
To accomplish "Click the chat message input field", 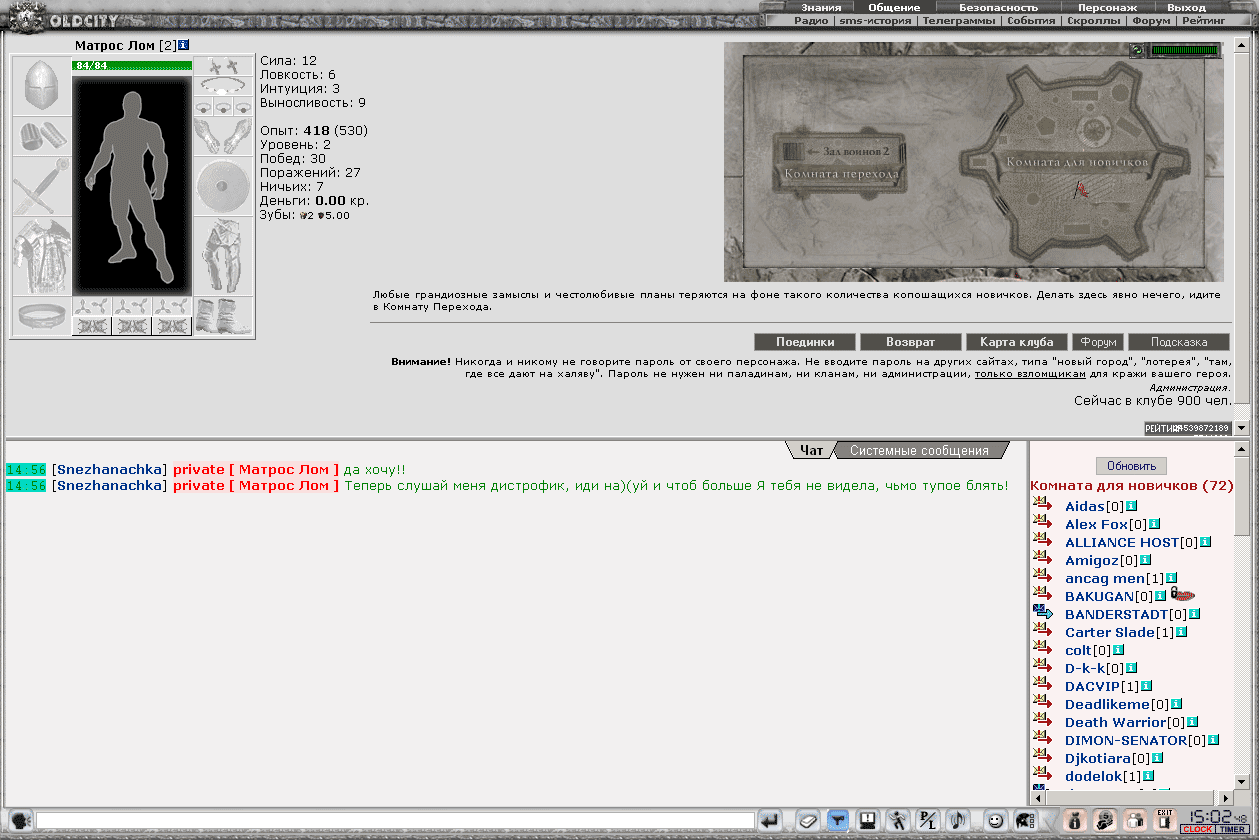I will (395, 821).
